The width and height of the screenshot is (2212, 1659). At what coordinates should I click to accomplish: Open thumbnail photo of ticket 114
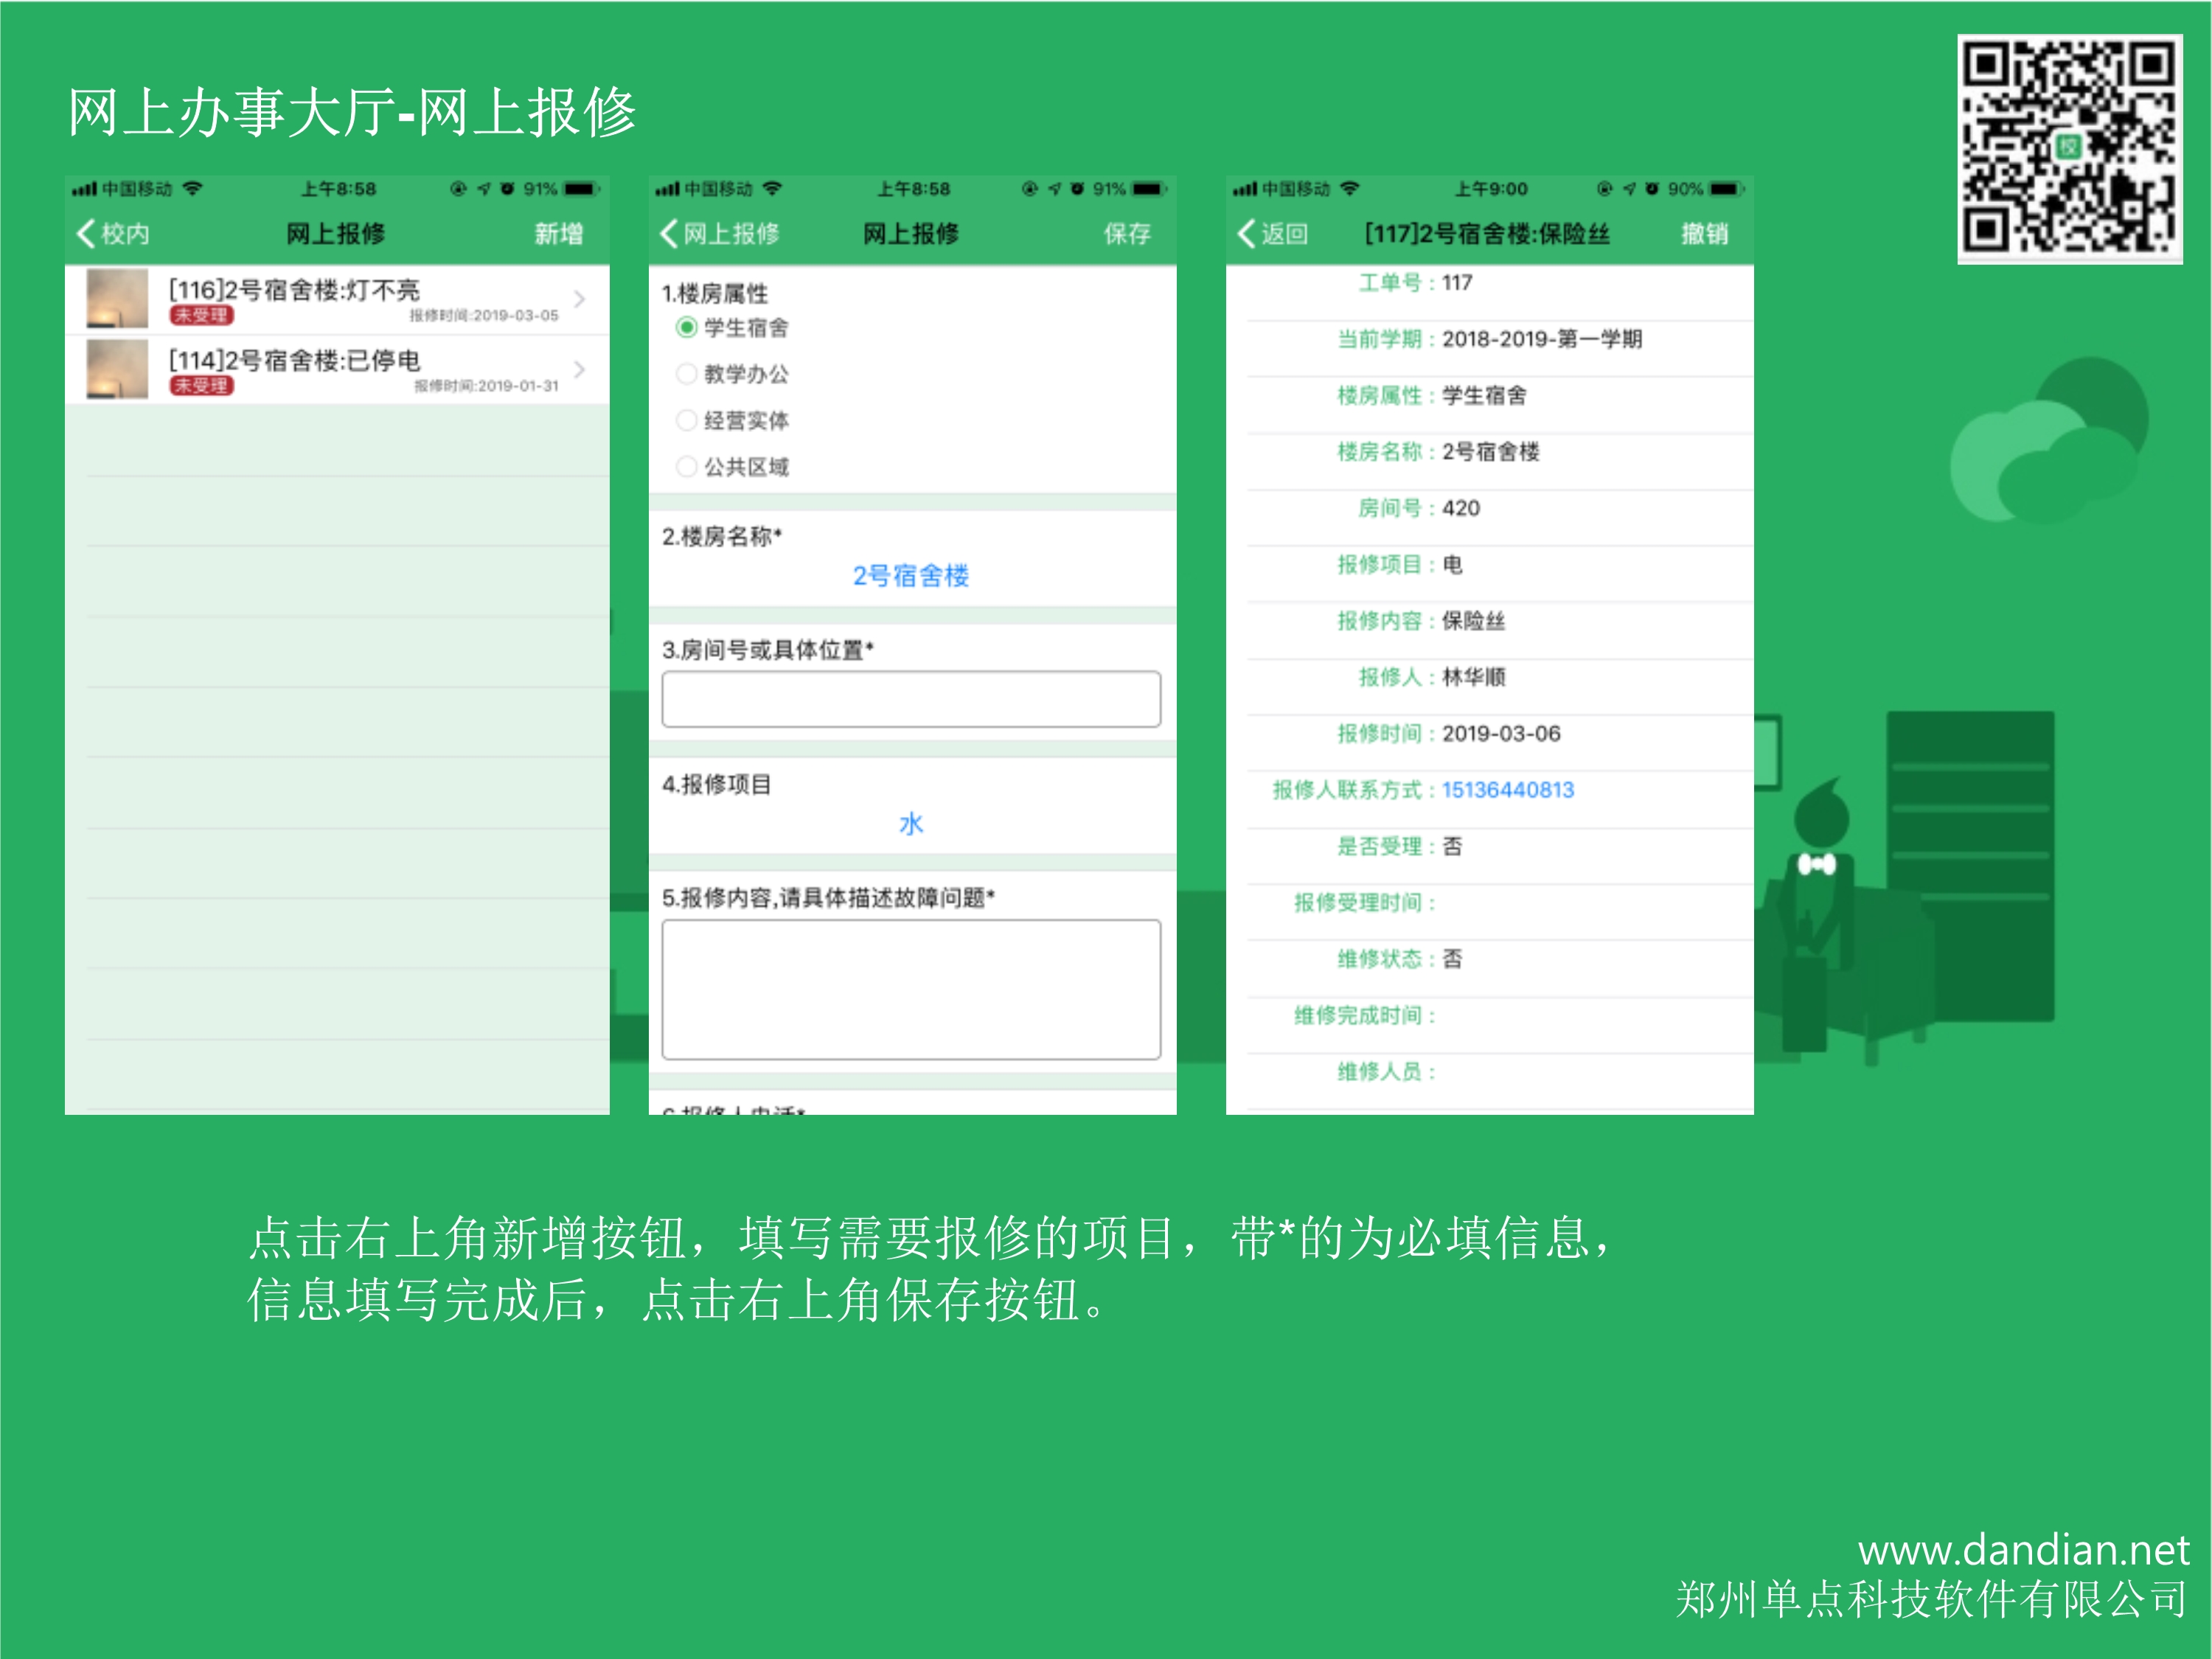117,369
